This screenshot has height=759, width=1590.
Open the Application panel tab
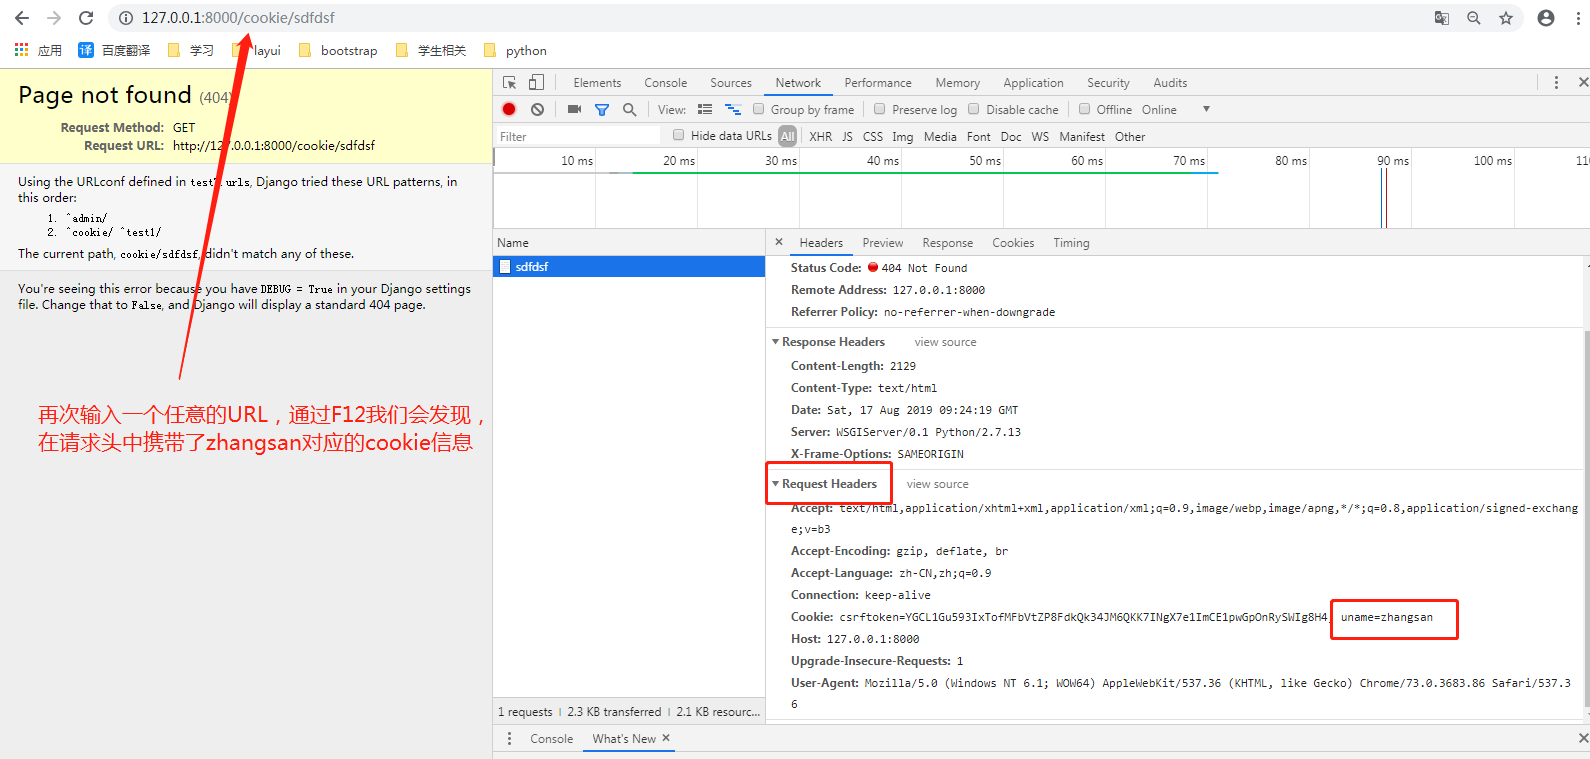1033,83
